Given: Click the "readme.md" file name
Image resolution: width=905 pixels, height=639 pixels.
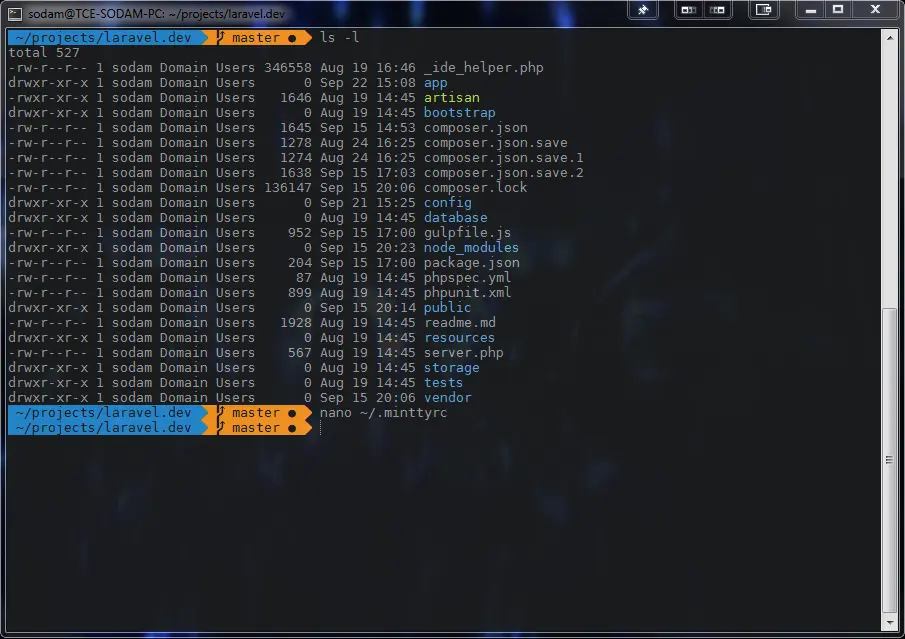Looking at the screenshot, I should click(x=460, y=323).
